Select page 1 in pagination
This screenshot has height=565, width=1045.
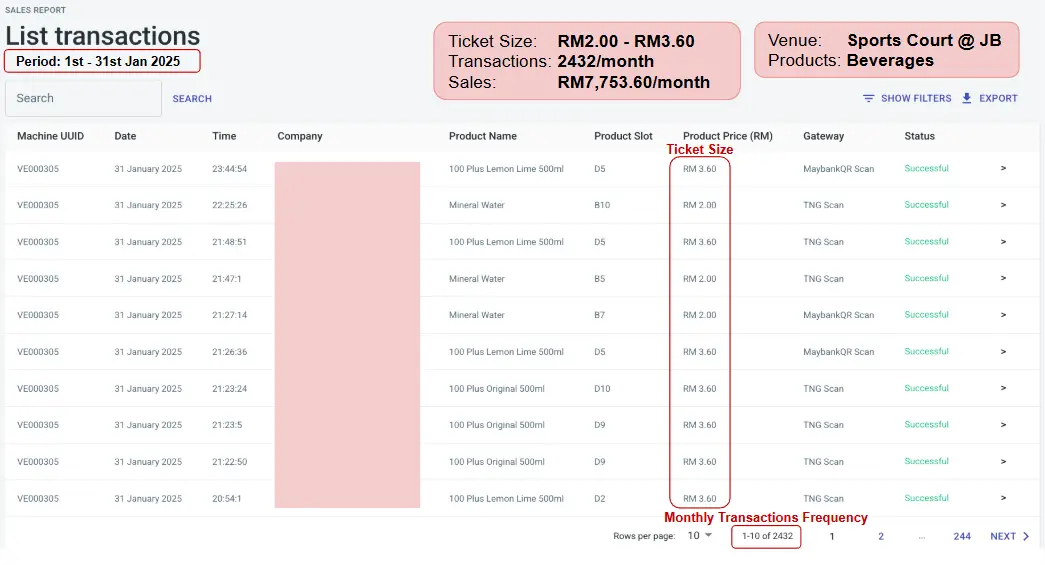pyautogui.click(x=832, y=537)
